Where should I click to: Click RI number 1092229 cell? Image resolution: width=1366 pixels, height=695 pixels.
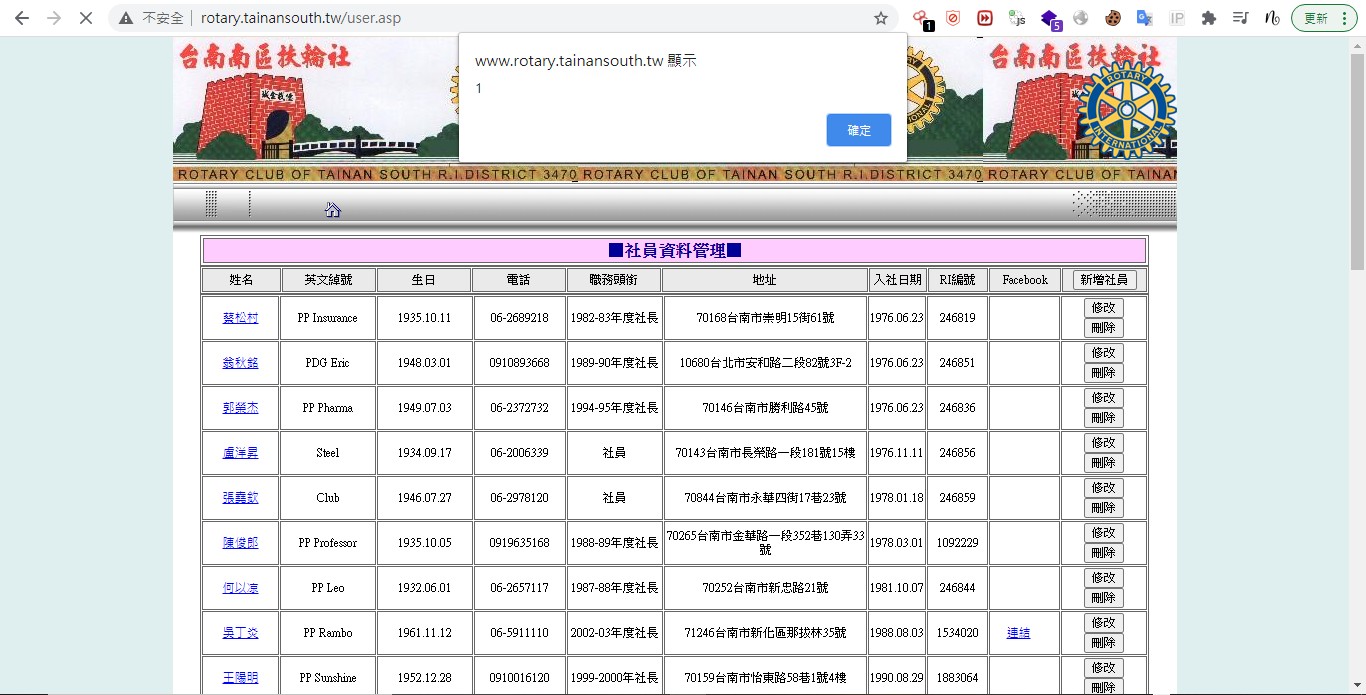[958, 543]
